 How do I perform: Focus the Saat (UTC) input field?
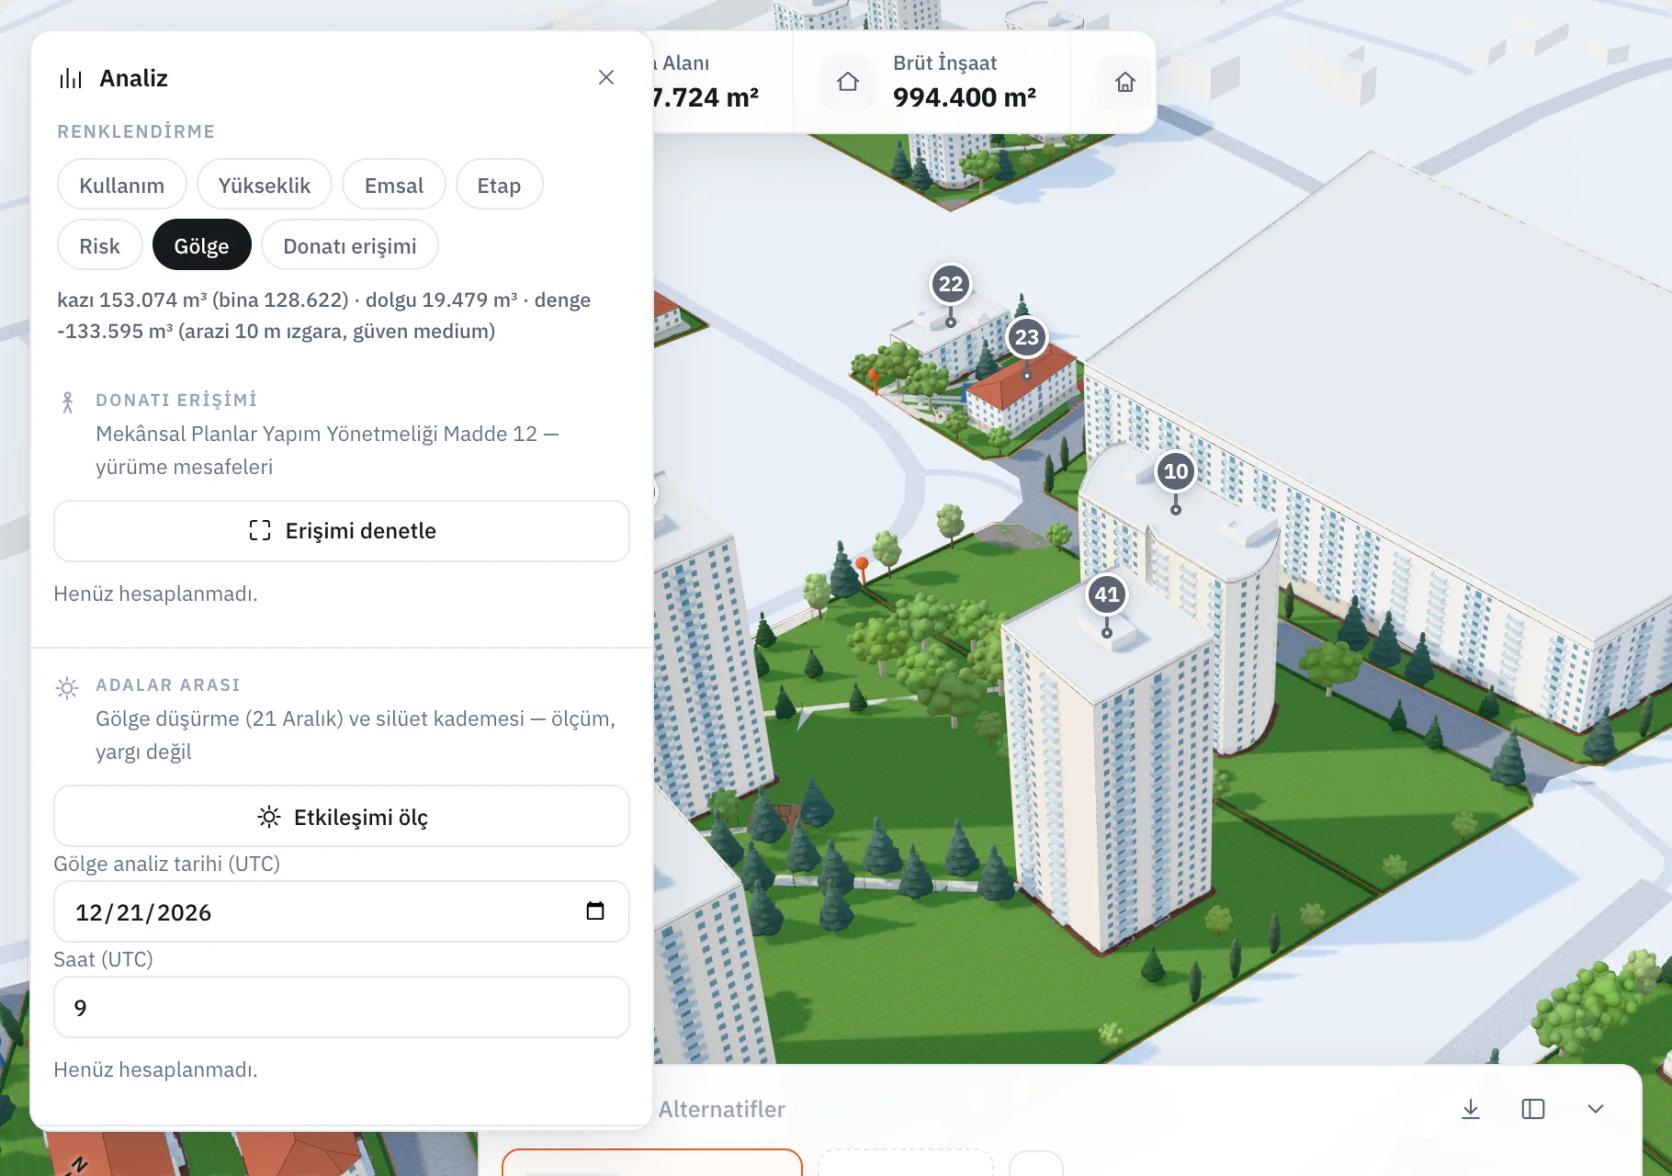coord(341,1007)
